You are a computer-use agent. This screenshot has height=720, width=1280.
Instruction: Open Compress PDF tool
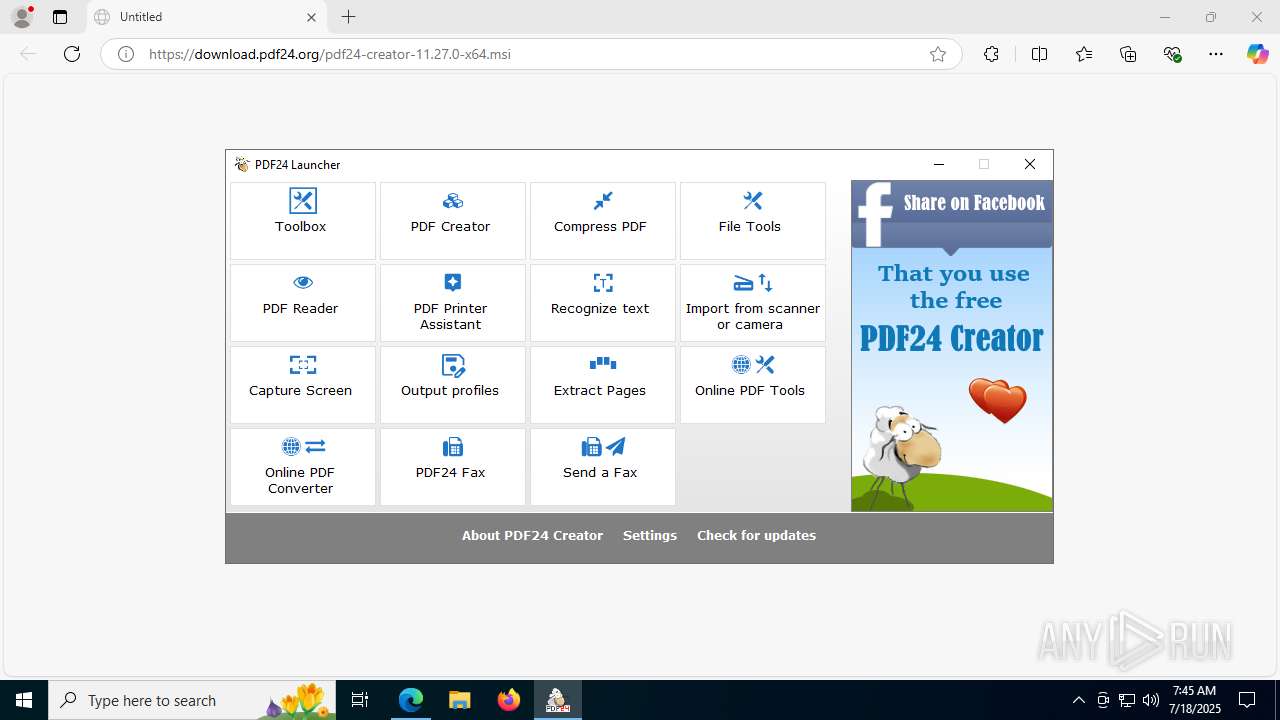pyautogui.click(x=602, y=221)
